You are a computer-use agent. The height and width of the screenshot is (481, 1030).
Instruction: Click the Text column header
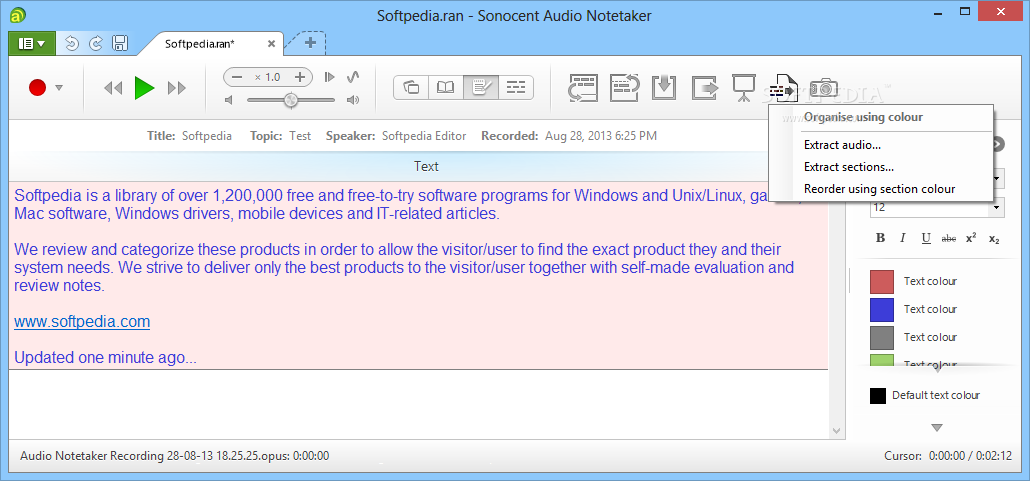426,166
